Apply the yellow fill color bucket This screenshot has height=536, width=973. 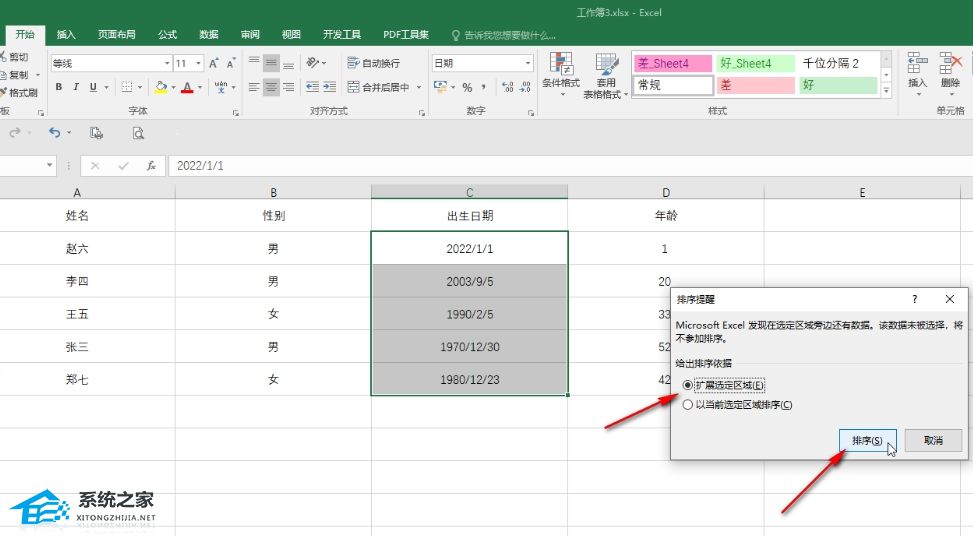(x=161, y=87)
